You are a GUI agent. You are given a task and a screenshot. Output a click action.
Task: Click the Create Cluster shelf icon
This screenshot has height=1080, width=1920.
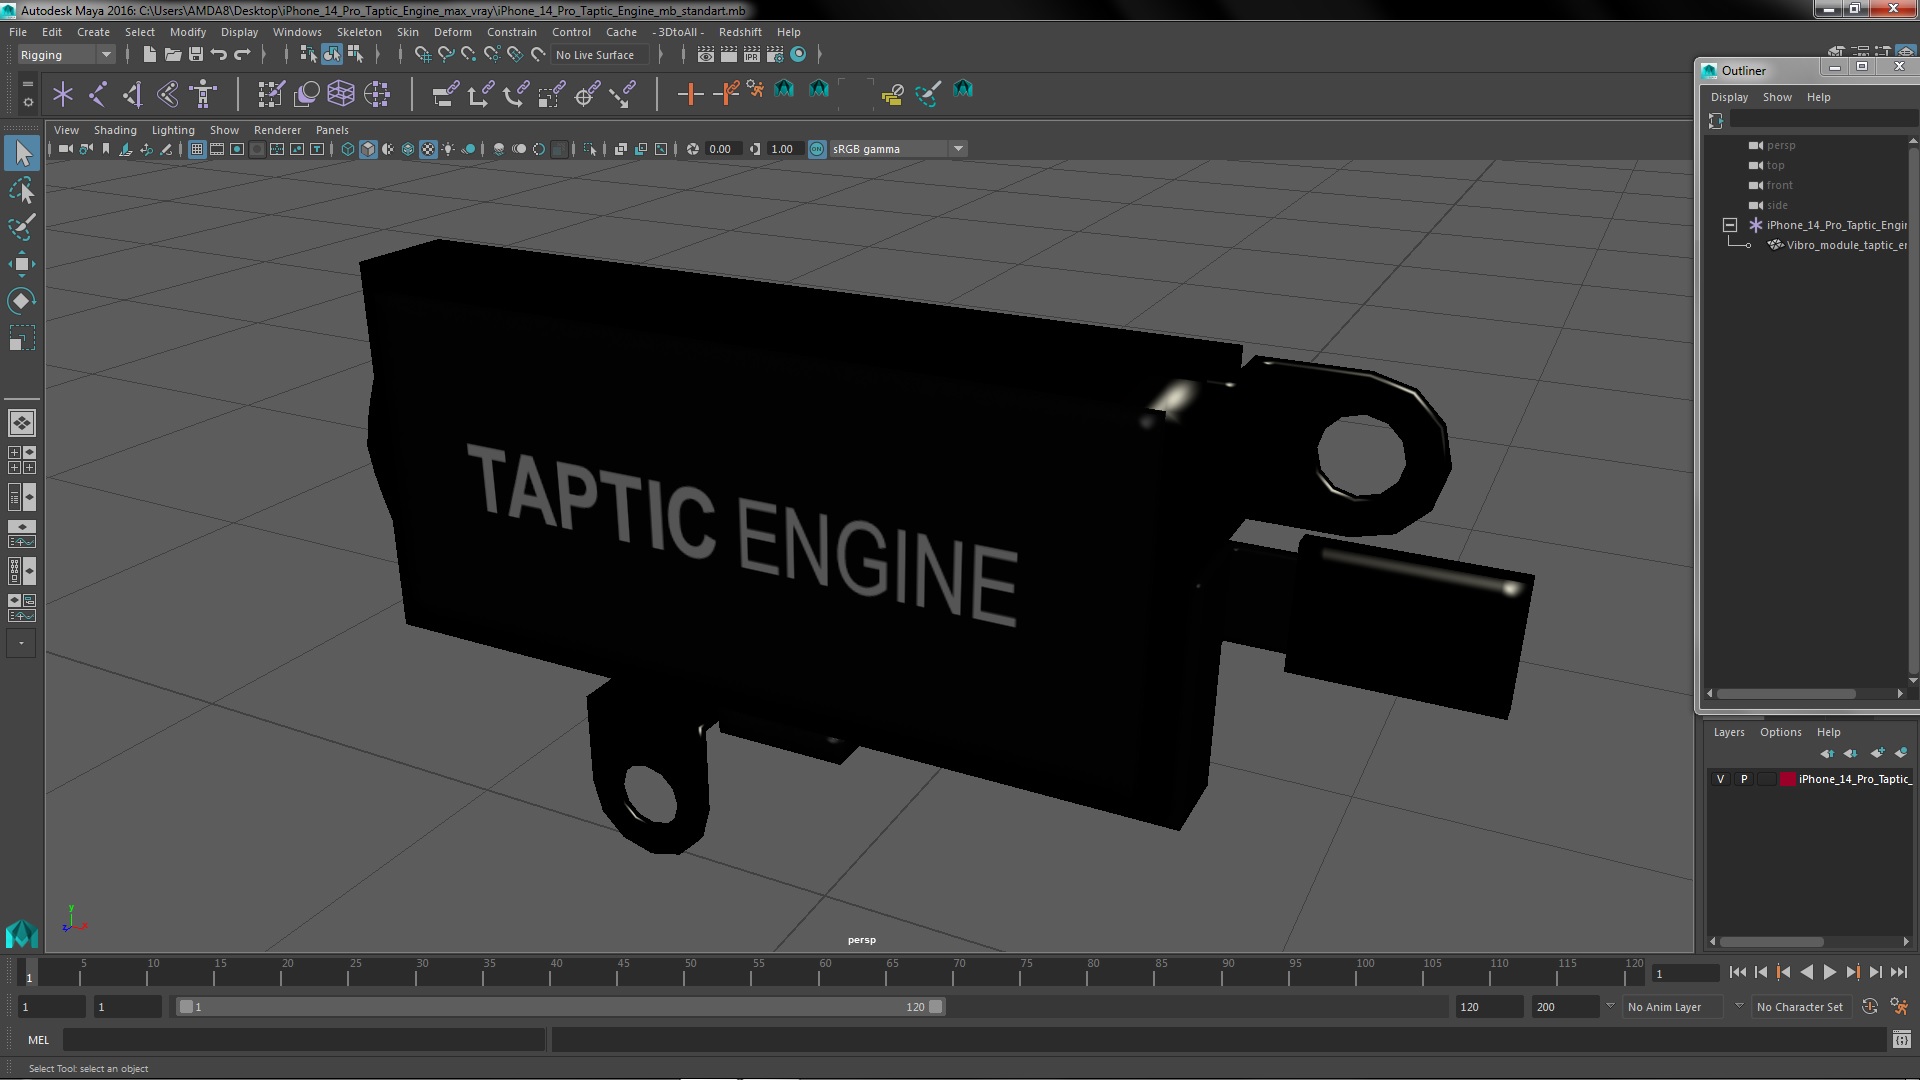pyautogui.click(x=377, y=94)
